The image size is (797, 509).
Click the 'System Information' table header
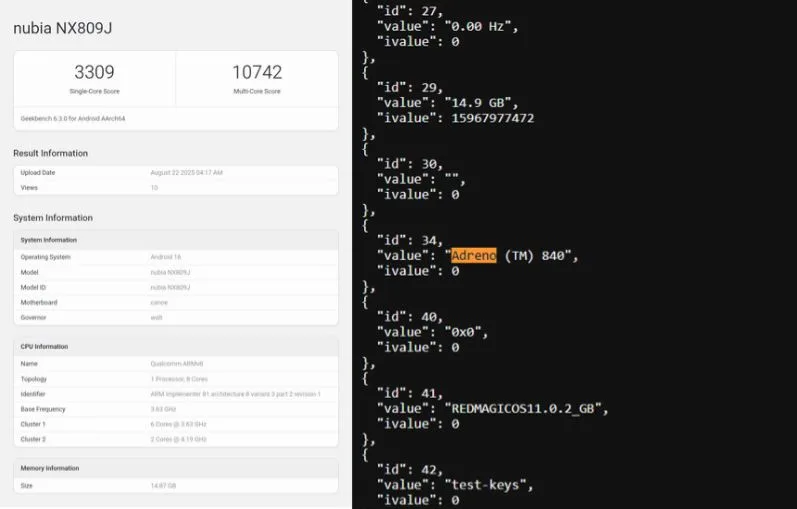click(48, 240)
